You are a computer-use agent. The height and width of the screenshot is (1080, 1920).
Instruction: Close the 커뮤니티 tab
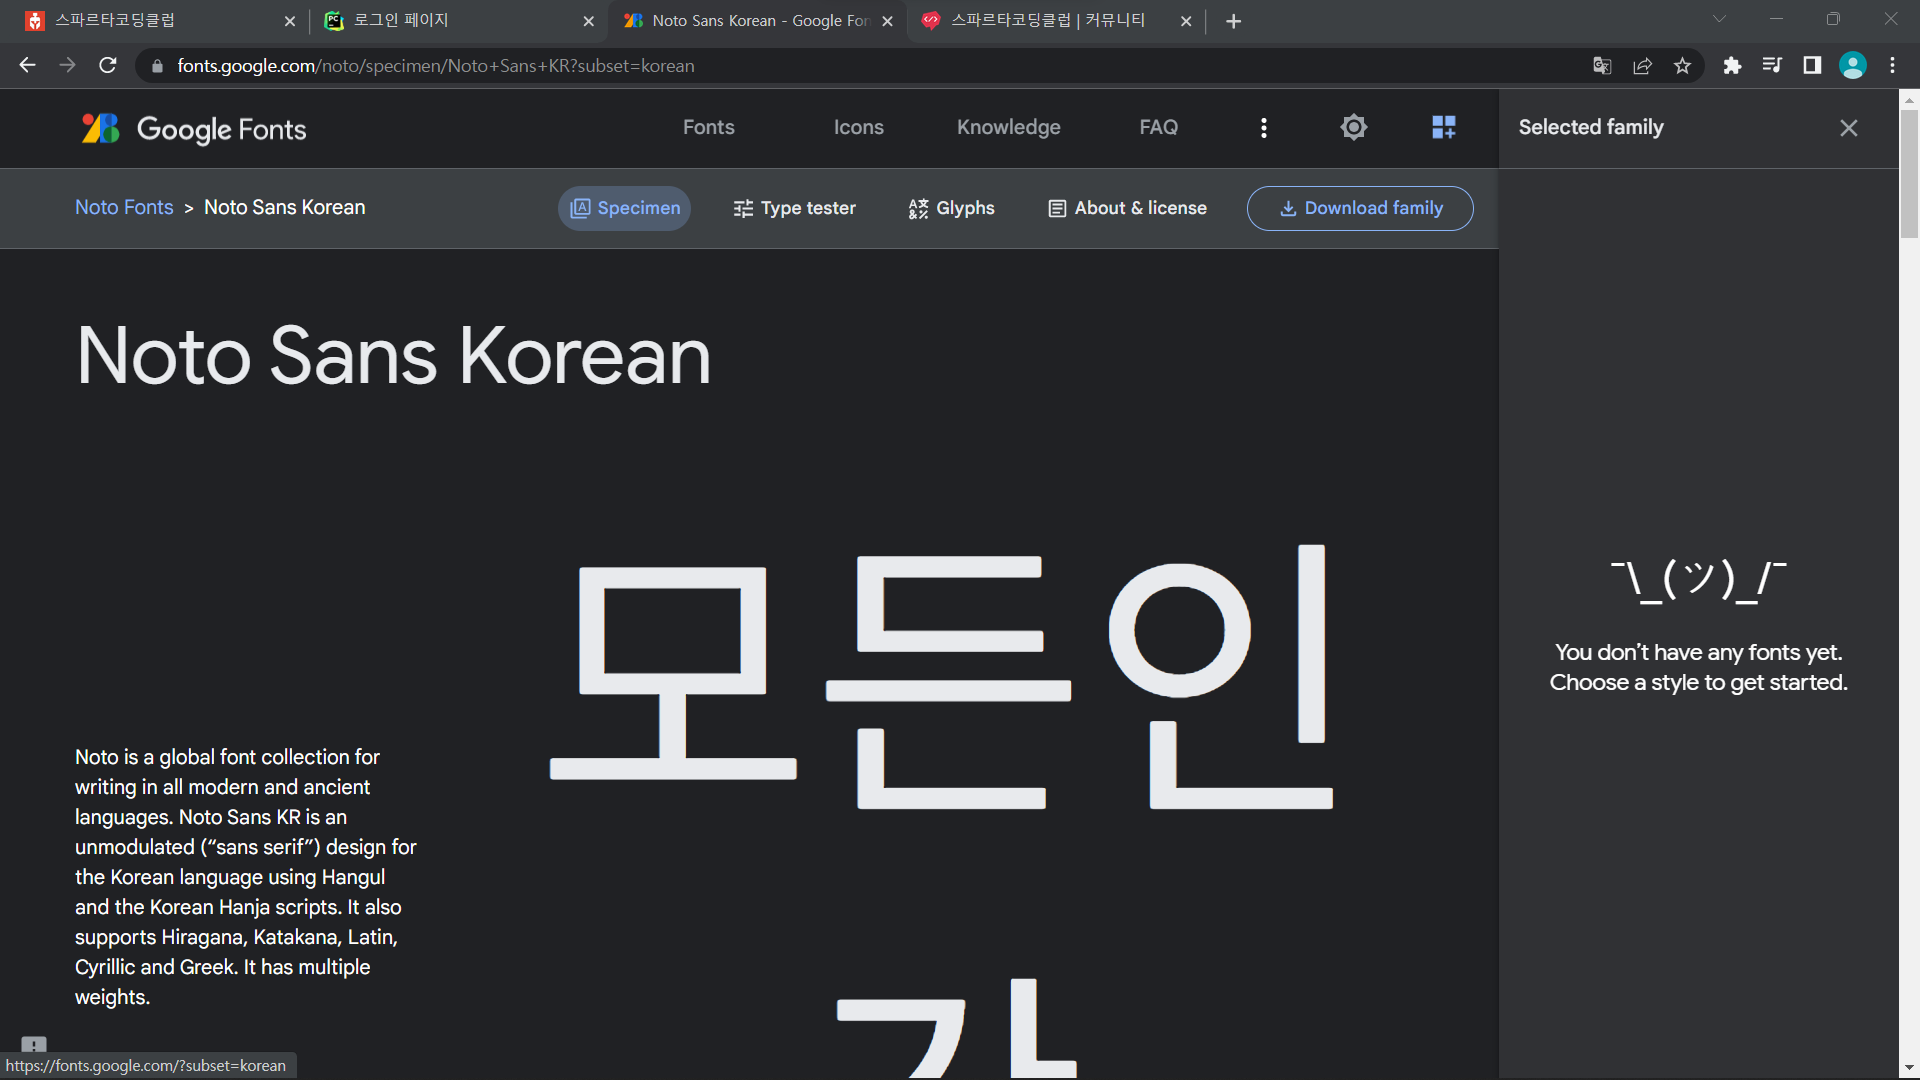(1186, 21)
